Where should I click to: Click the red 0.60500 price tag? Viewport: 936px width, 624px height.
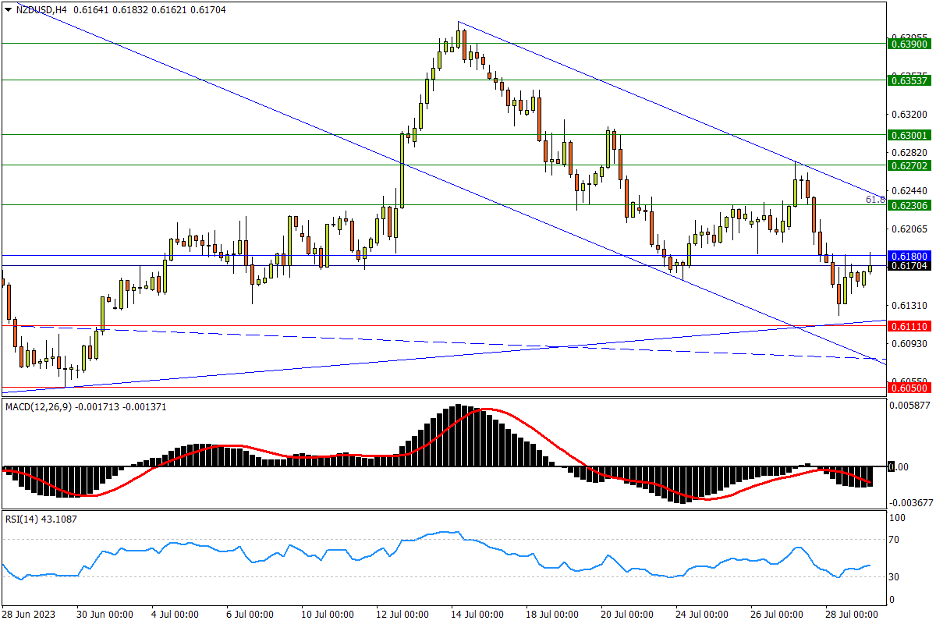pos(909,388)
